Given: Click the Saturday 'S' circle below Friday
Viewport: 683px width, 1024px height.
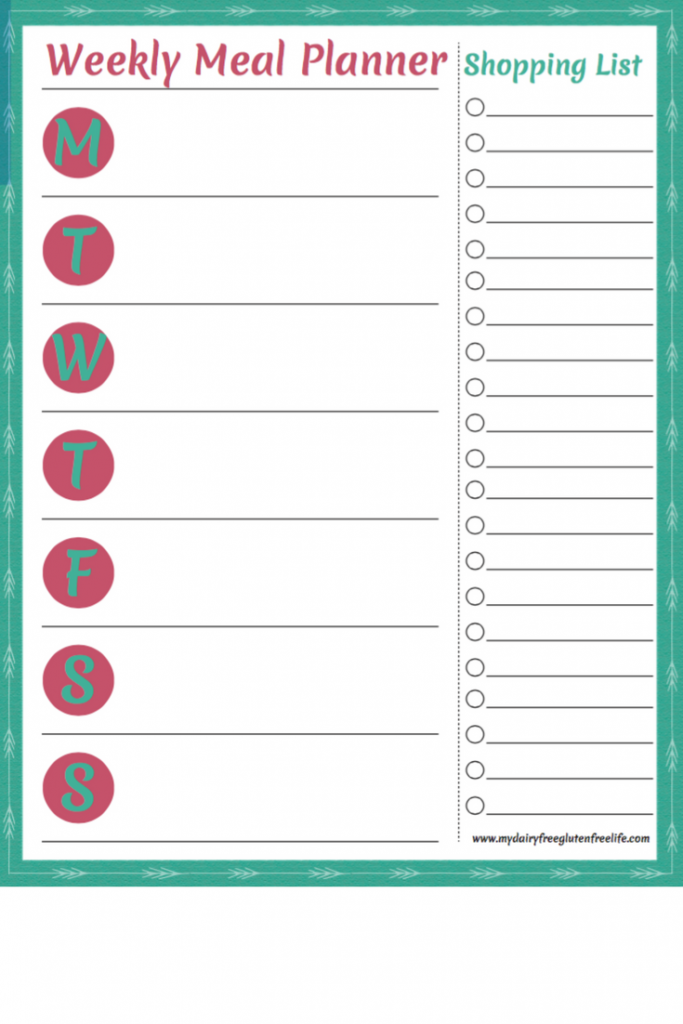Looking at the screenshot, I should (x=78, y=680).
